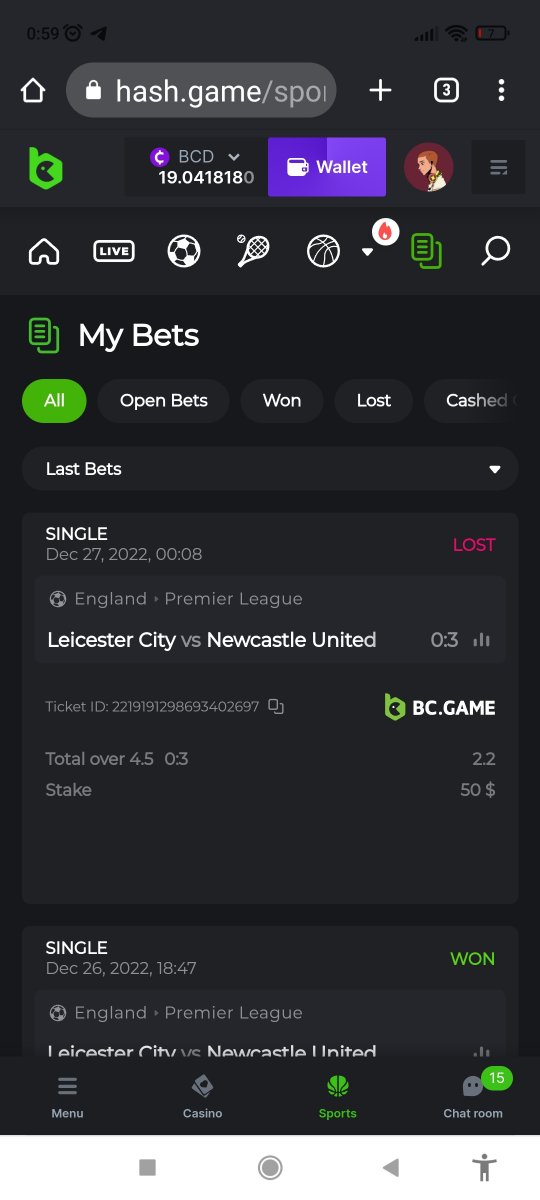540x1200 pixels.
Task: Expand the Last Bets dropdown
Action: pos(270,469)
